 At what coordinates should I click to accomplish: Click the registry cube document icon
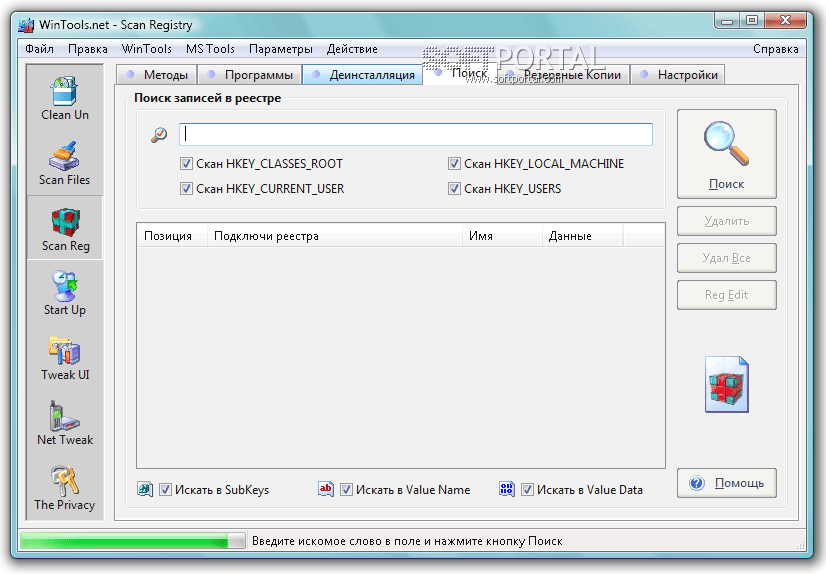coord(726,384)
